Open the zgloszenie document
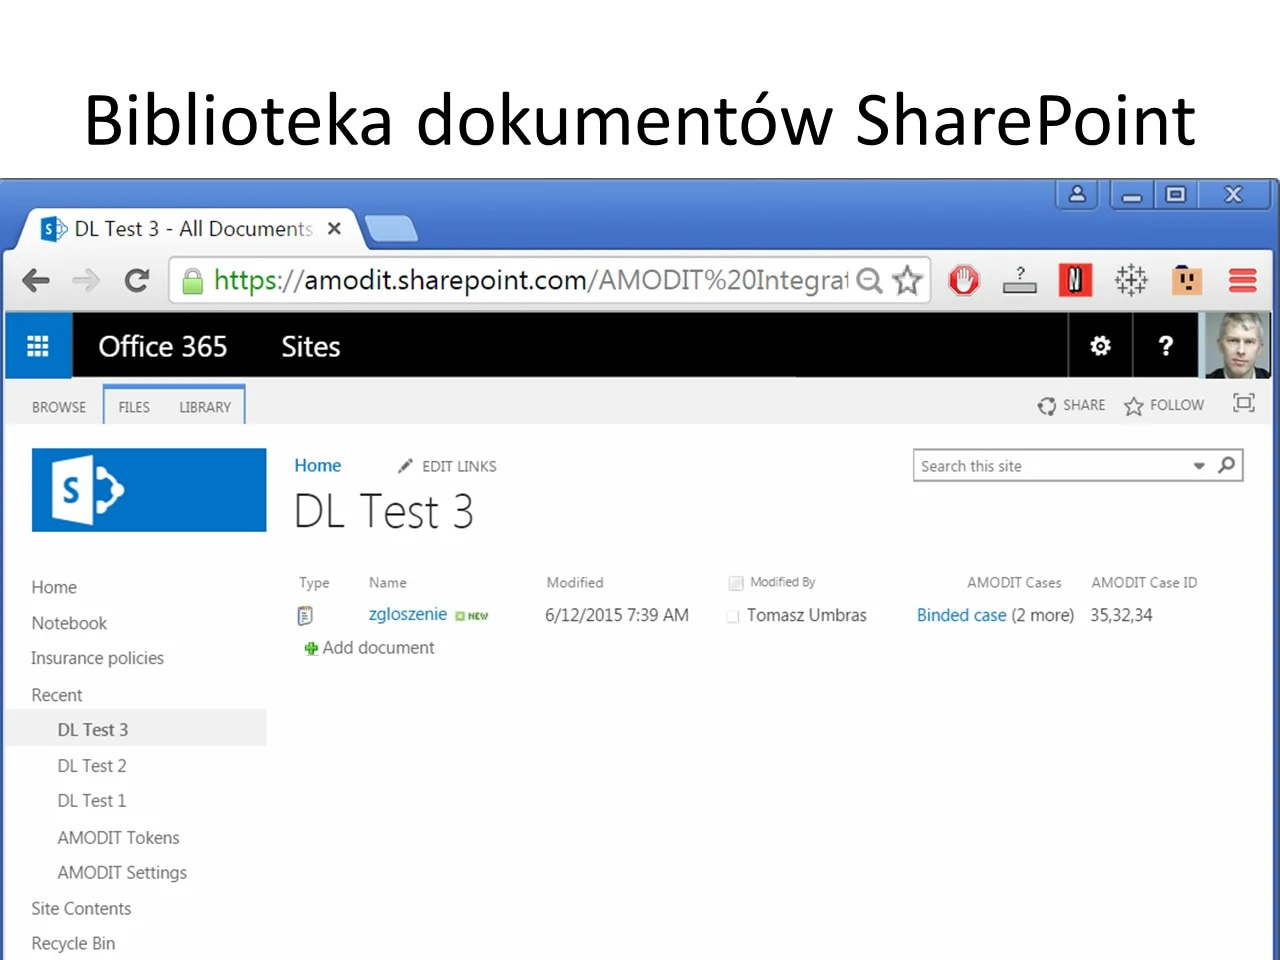The width and height of the screenshot is (1280, 960). (408, 614)
